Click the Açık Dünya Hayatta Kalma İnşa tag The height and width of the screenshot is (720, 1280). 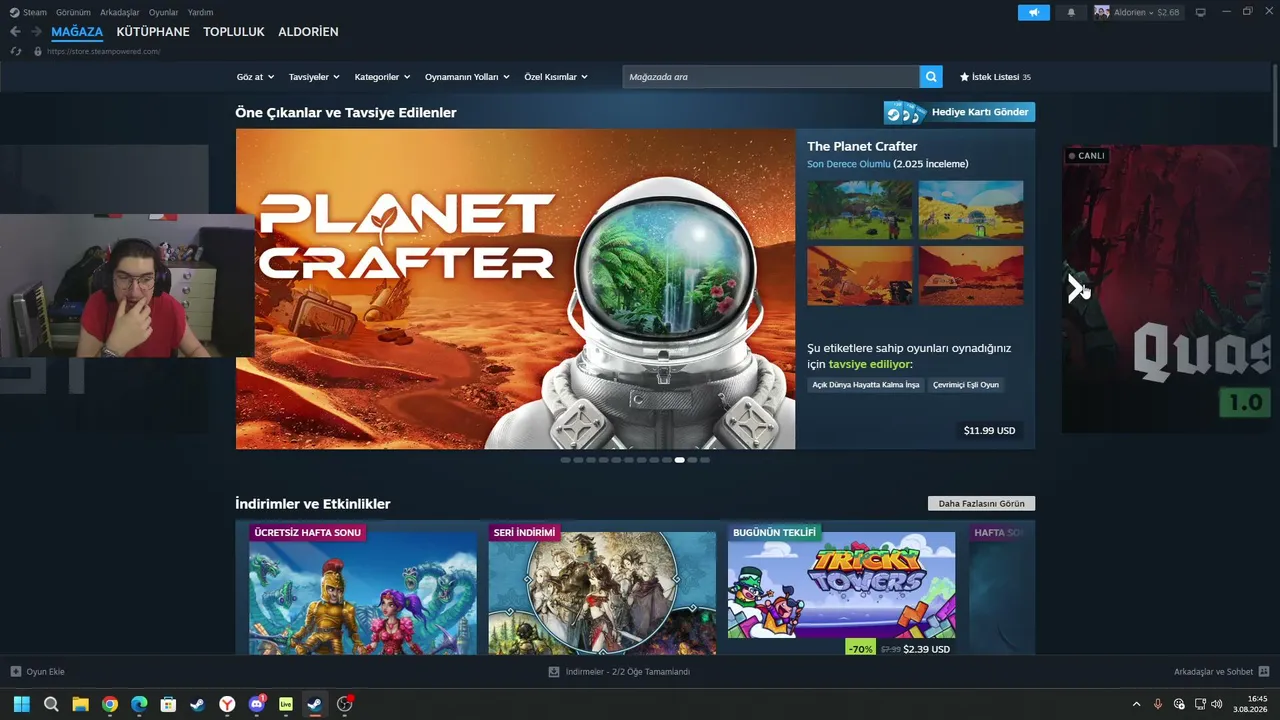click(x=866, y=385)
